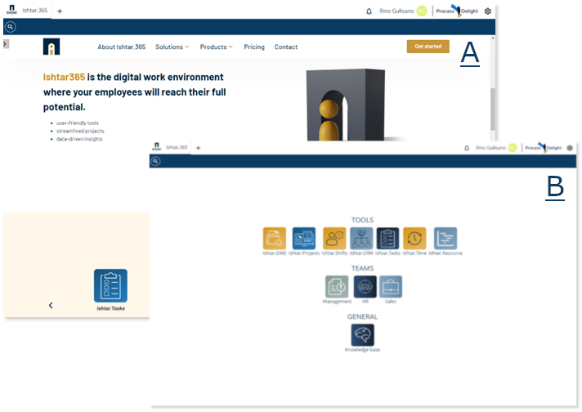Open Ishtar.Tasks in the Tools row
Viewport: 582px width, 412px height.
388,238
